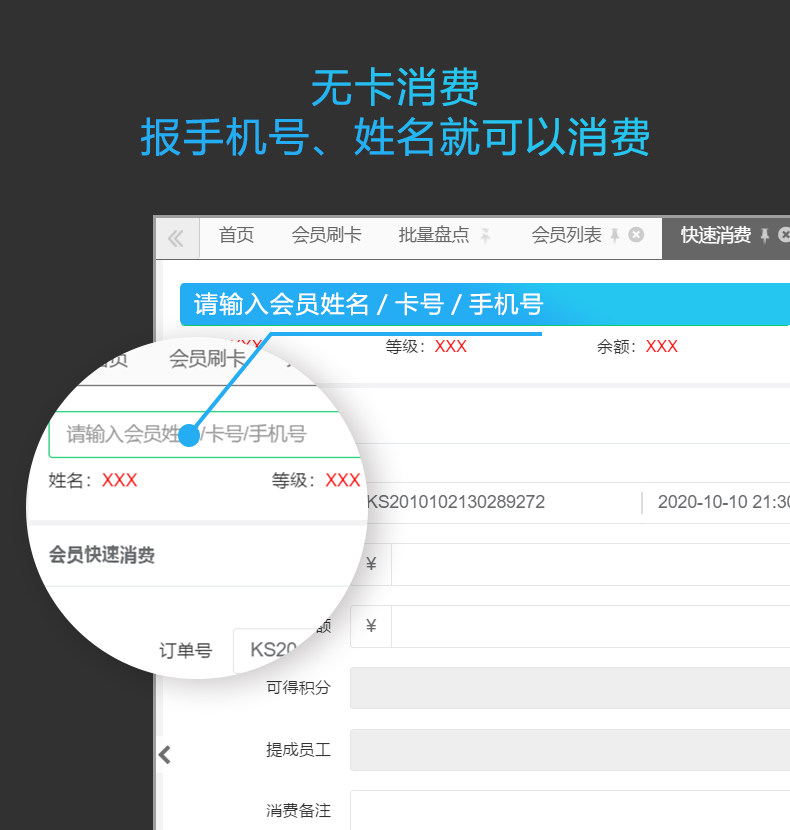Select the 快速消费 tab
The image size is (790, 830).
(x=715, y=235)
